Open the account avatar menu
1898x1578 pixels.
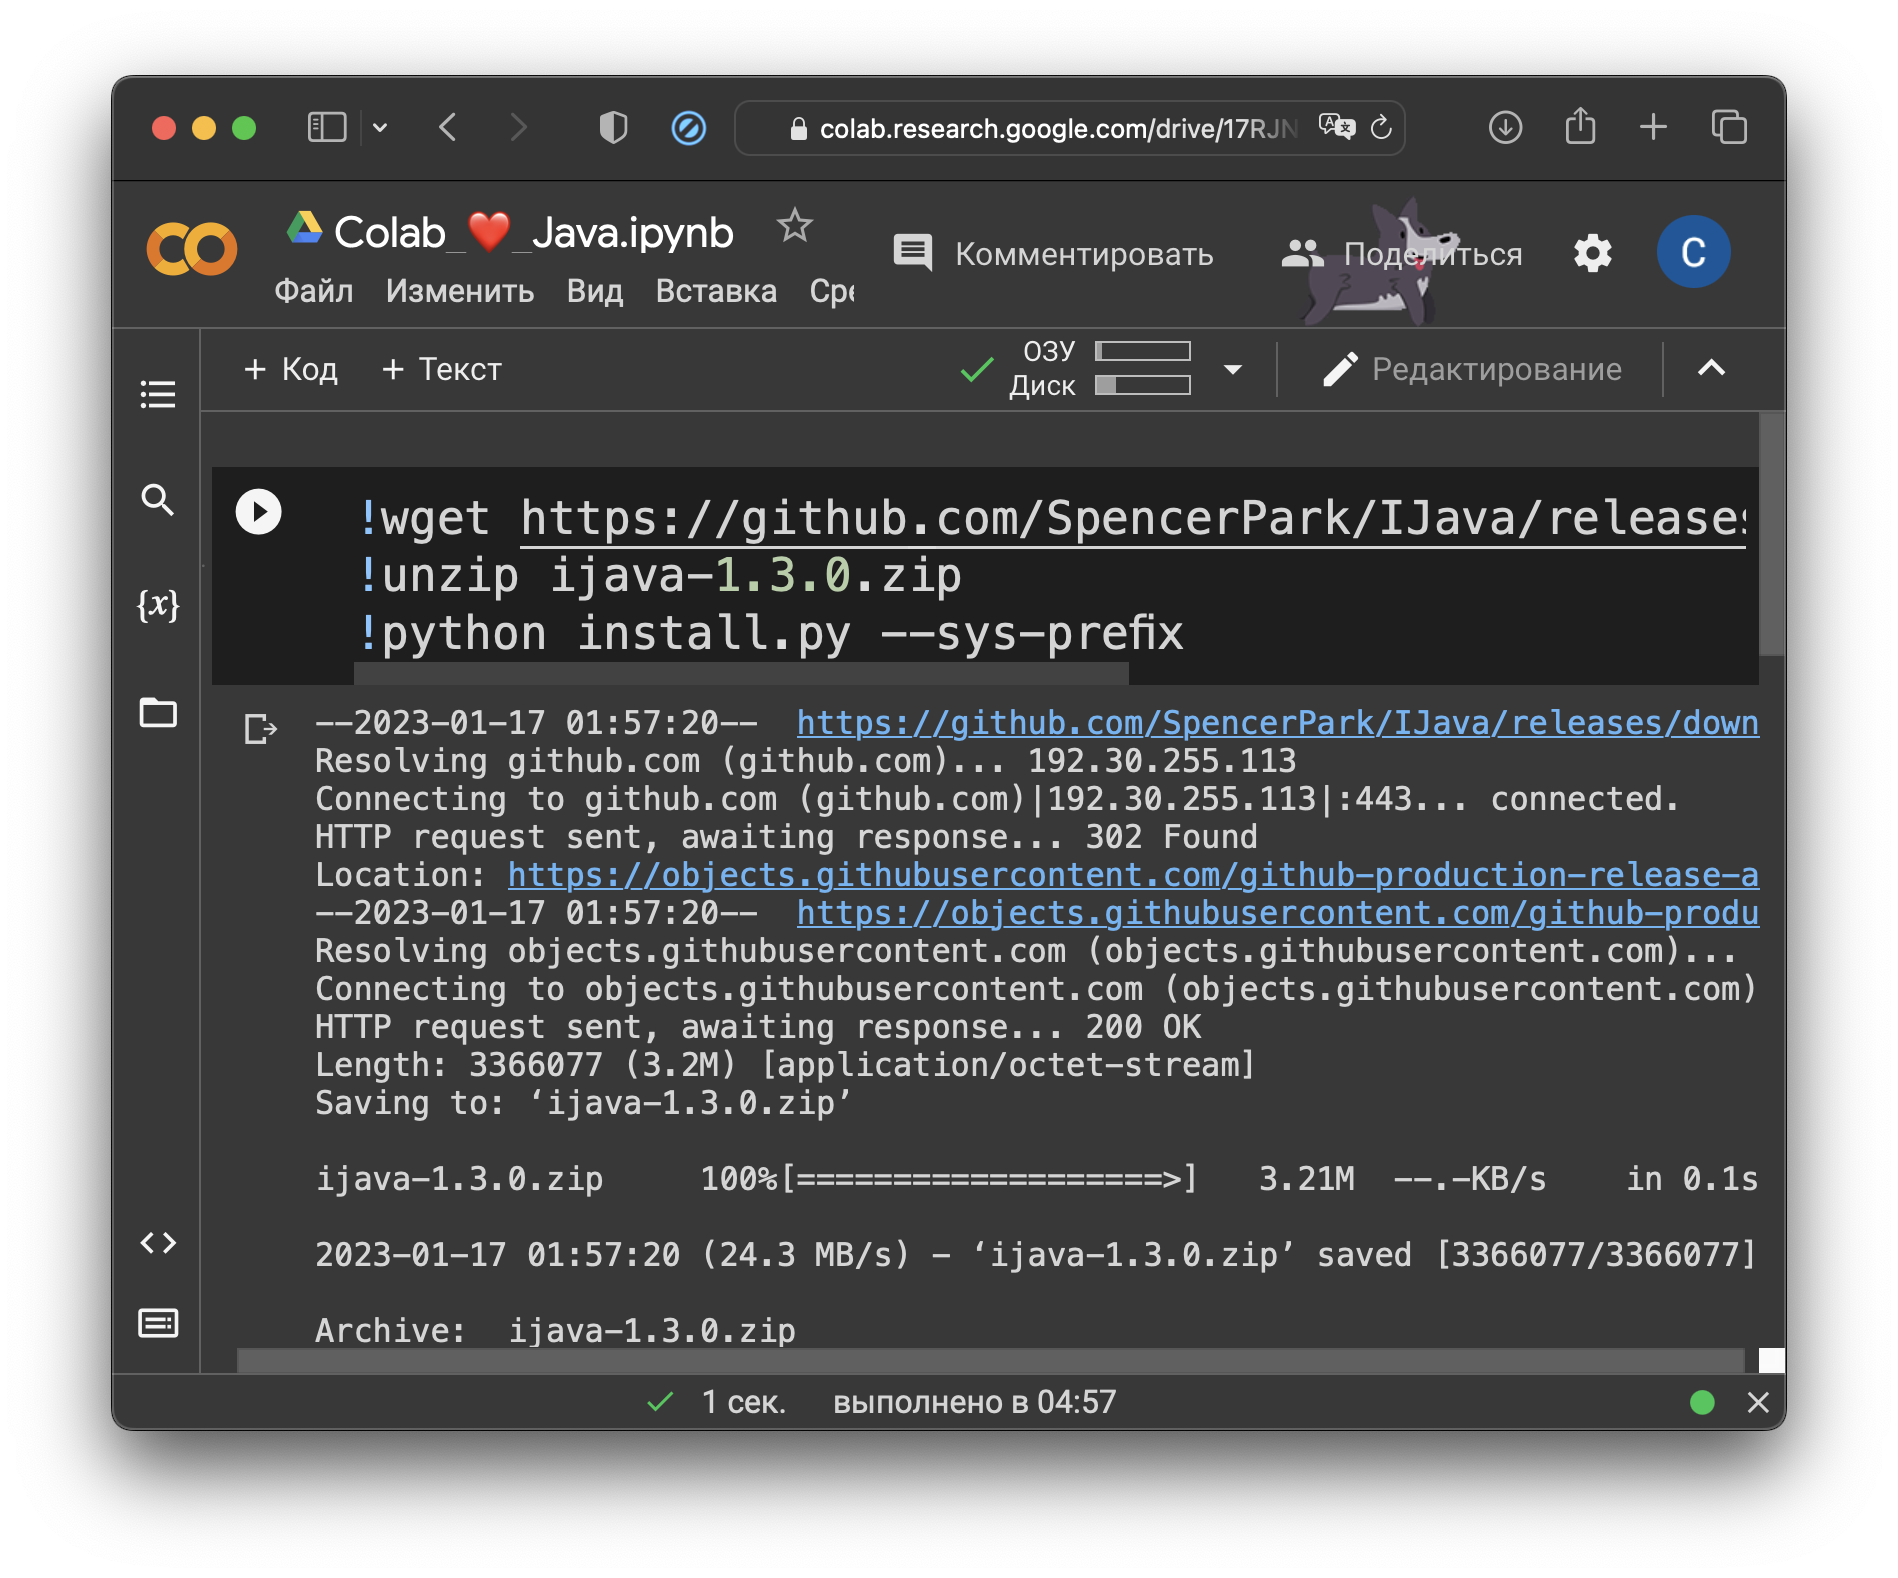[1693, 252]
